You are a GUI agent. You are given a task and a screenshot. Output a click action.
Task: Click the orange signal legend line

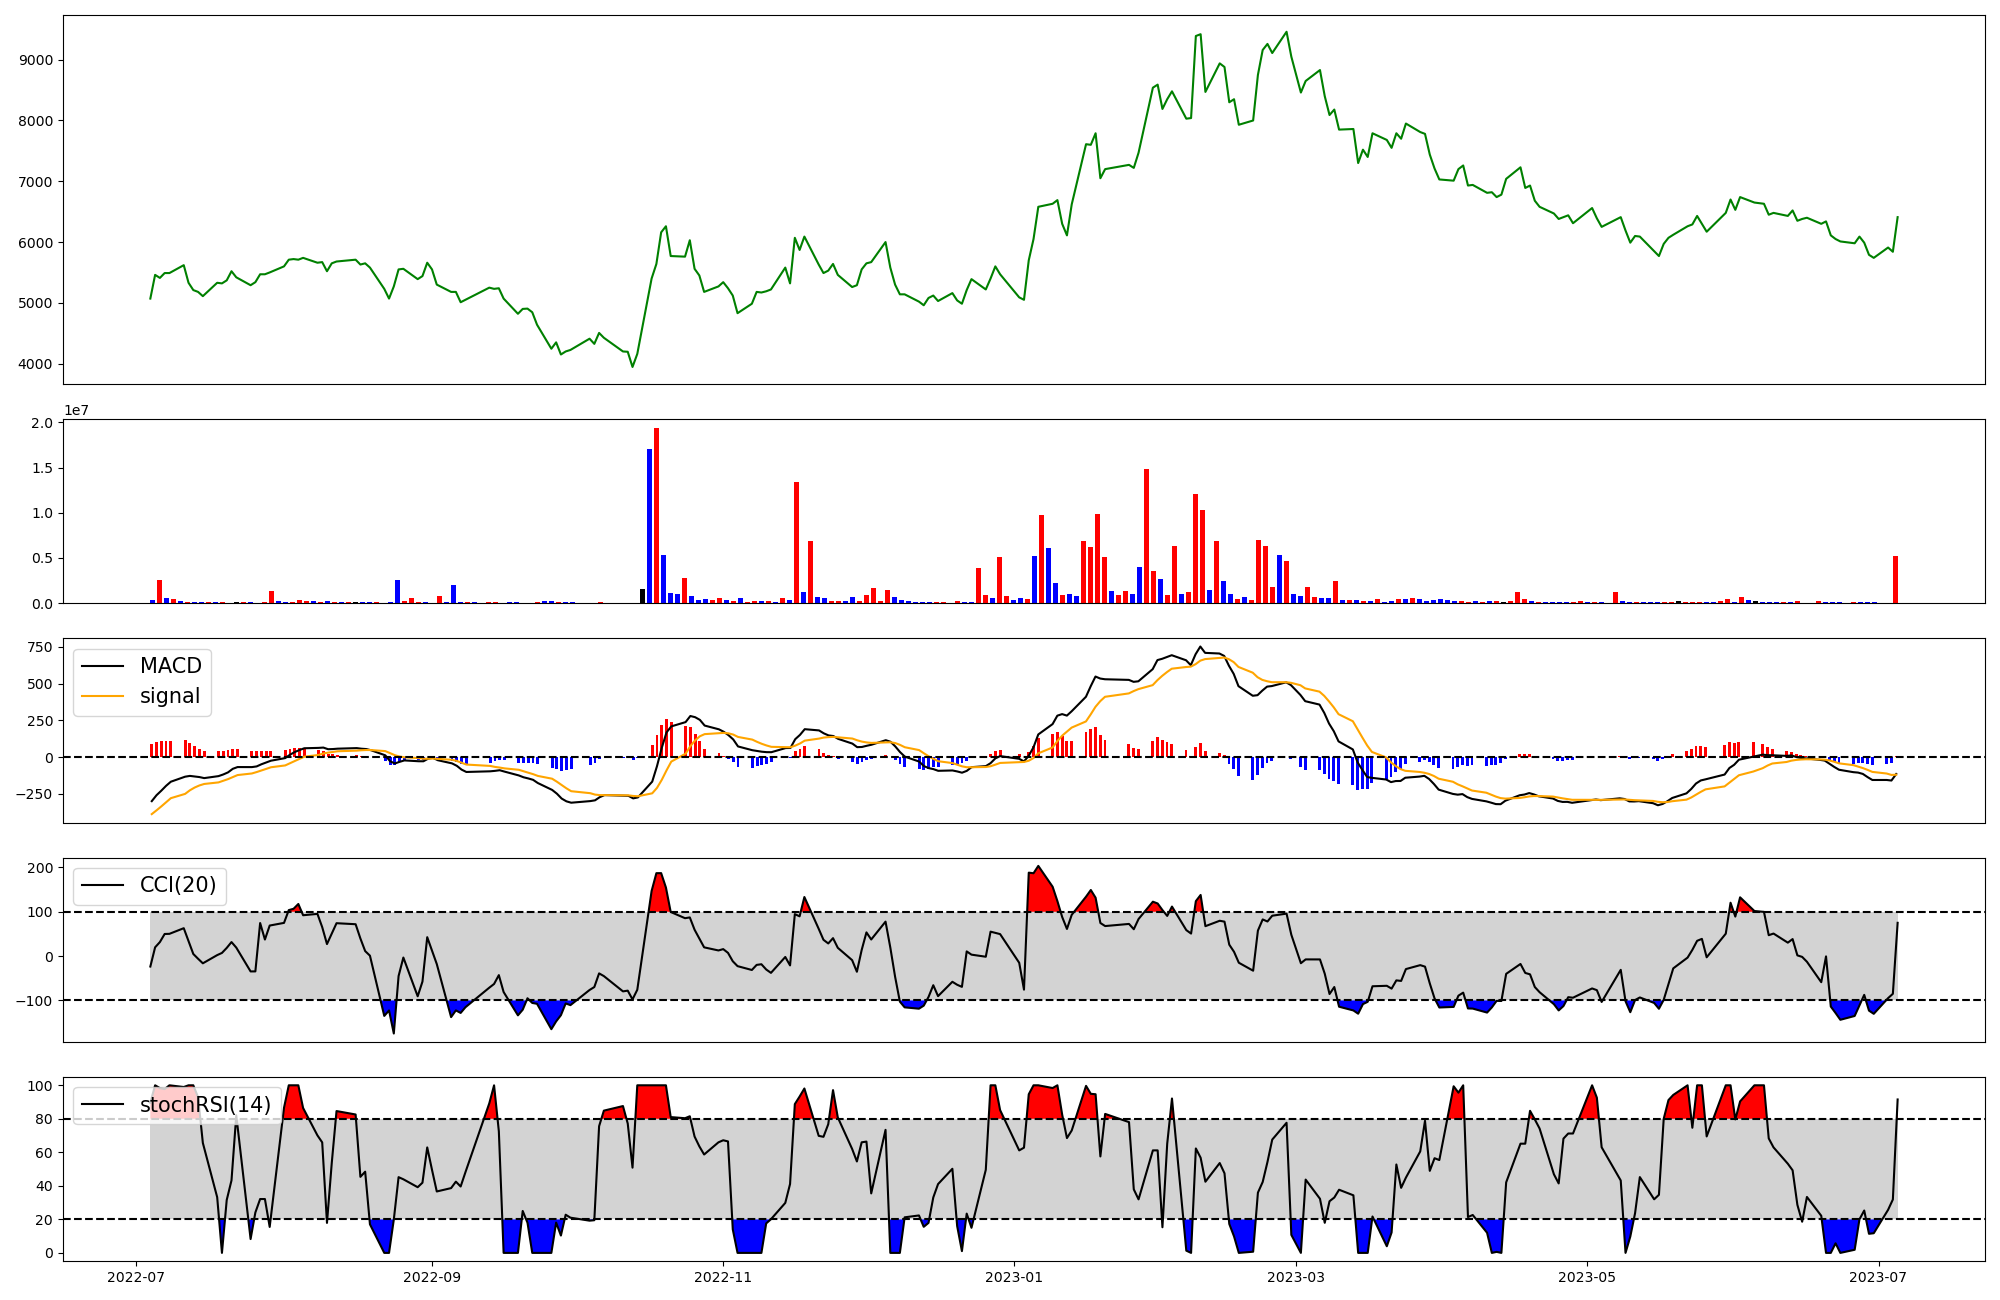point(102,696)
